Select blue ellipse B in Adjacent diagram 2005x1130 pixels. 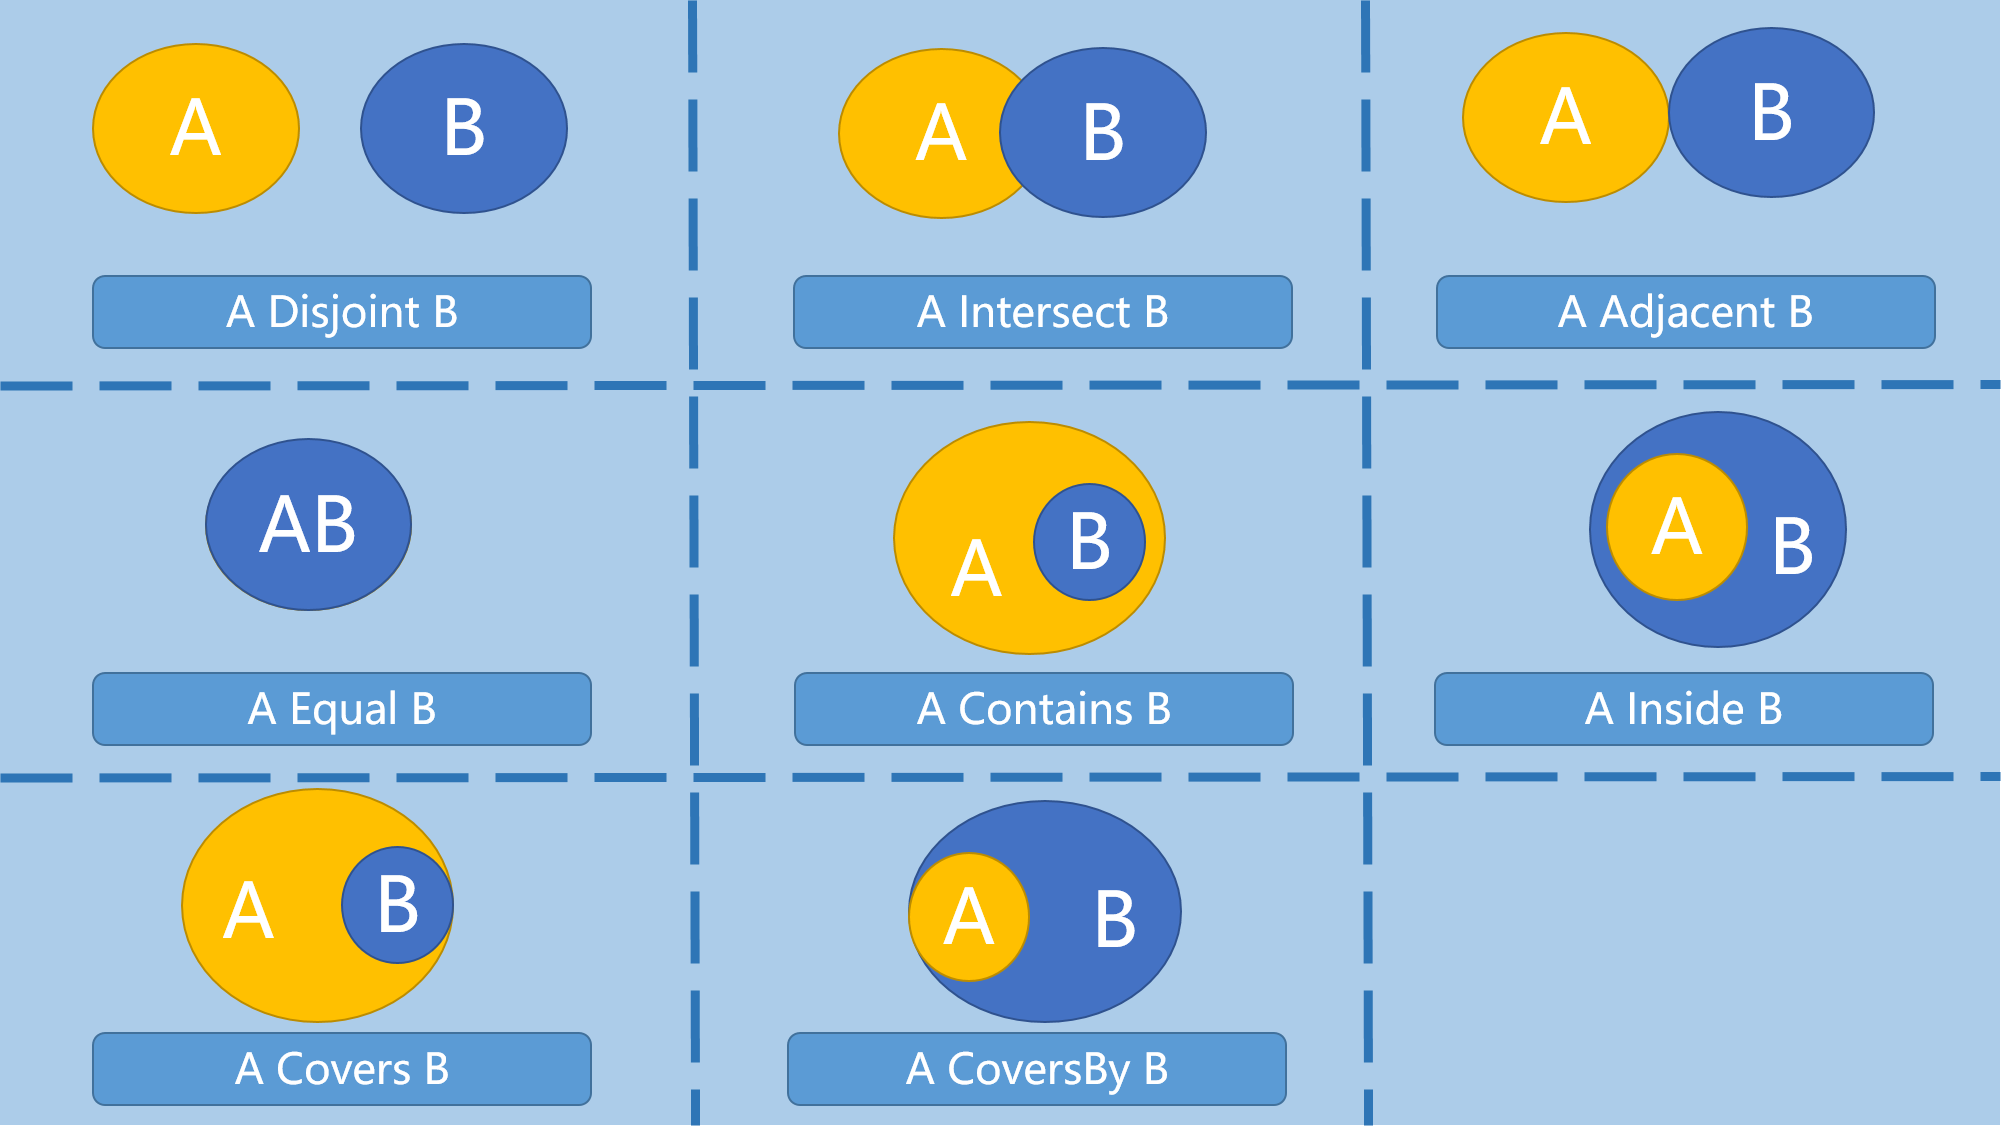click(x=1771, y=113)
